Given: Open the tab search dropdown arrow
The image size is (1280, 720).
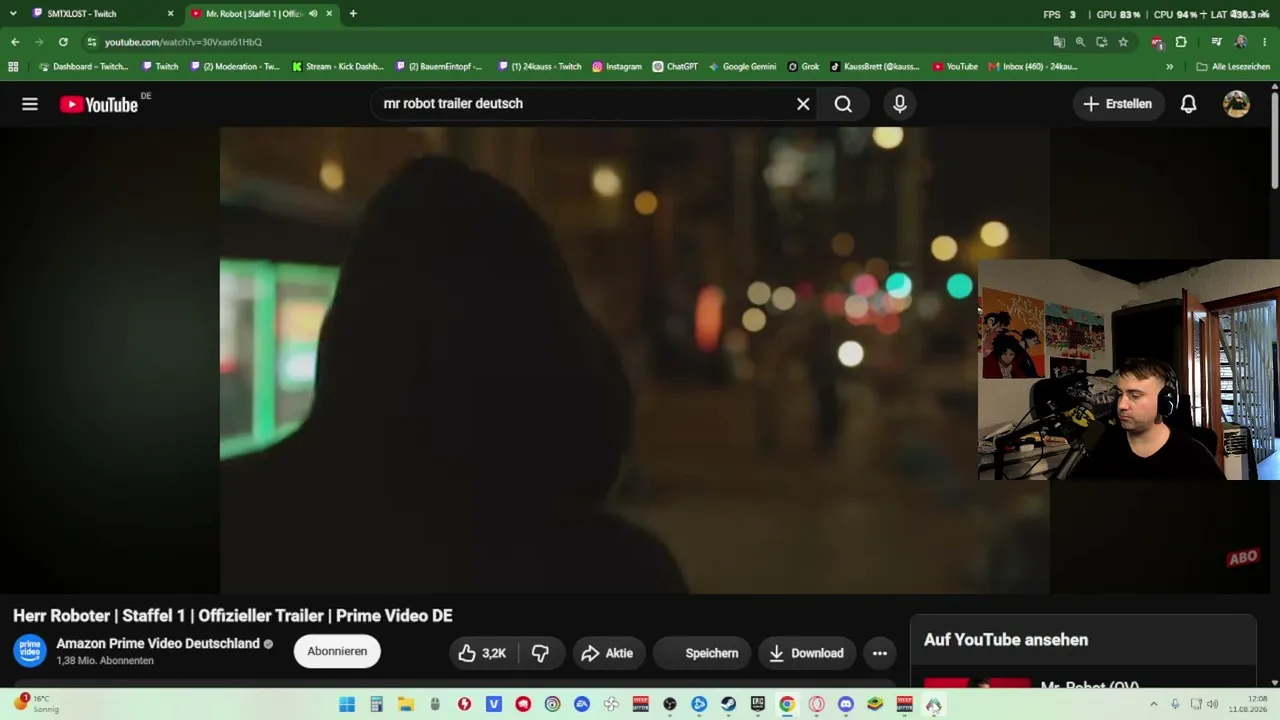Looking at the screenshot, I should coord(13,14).
